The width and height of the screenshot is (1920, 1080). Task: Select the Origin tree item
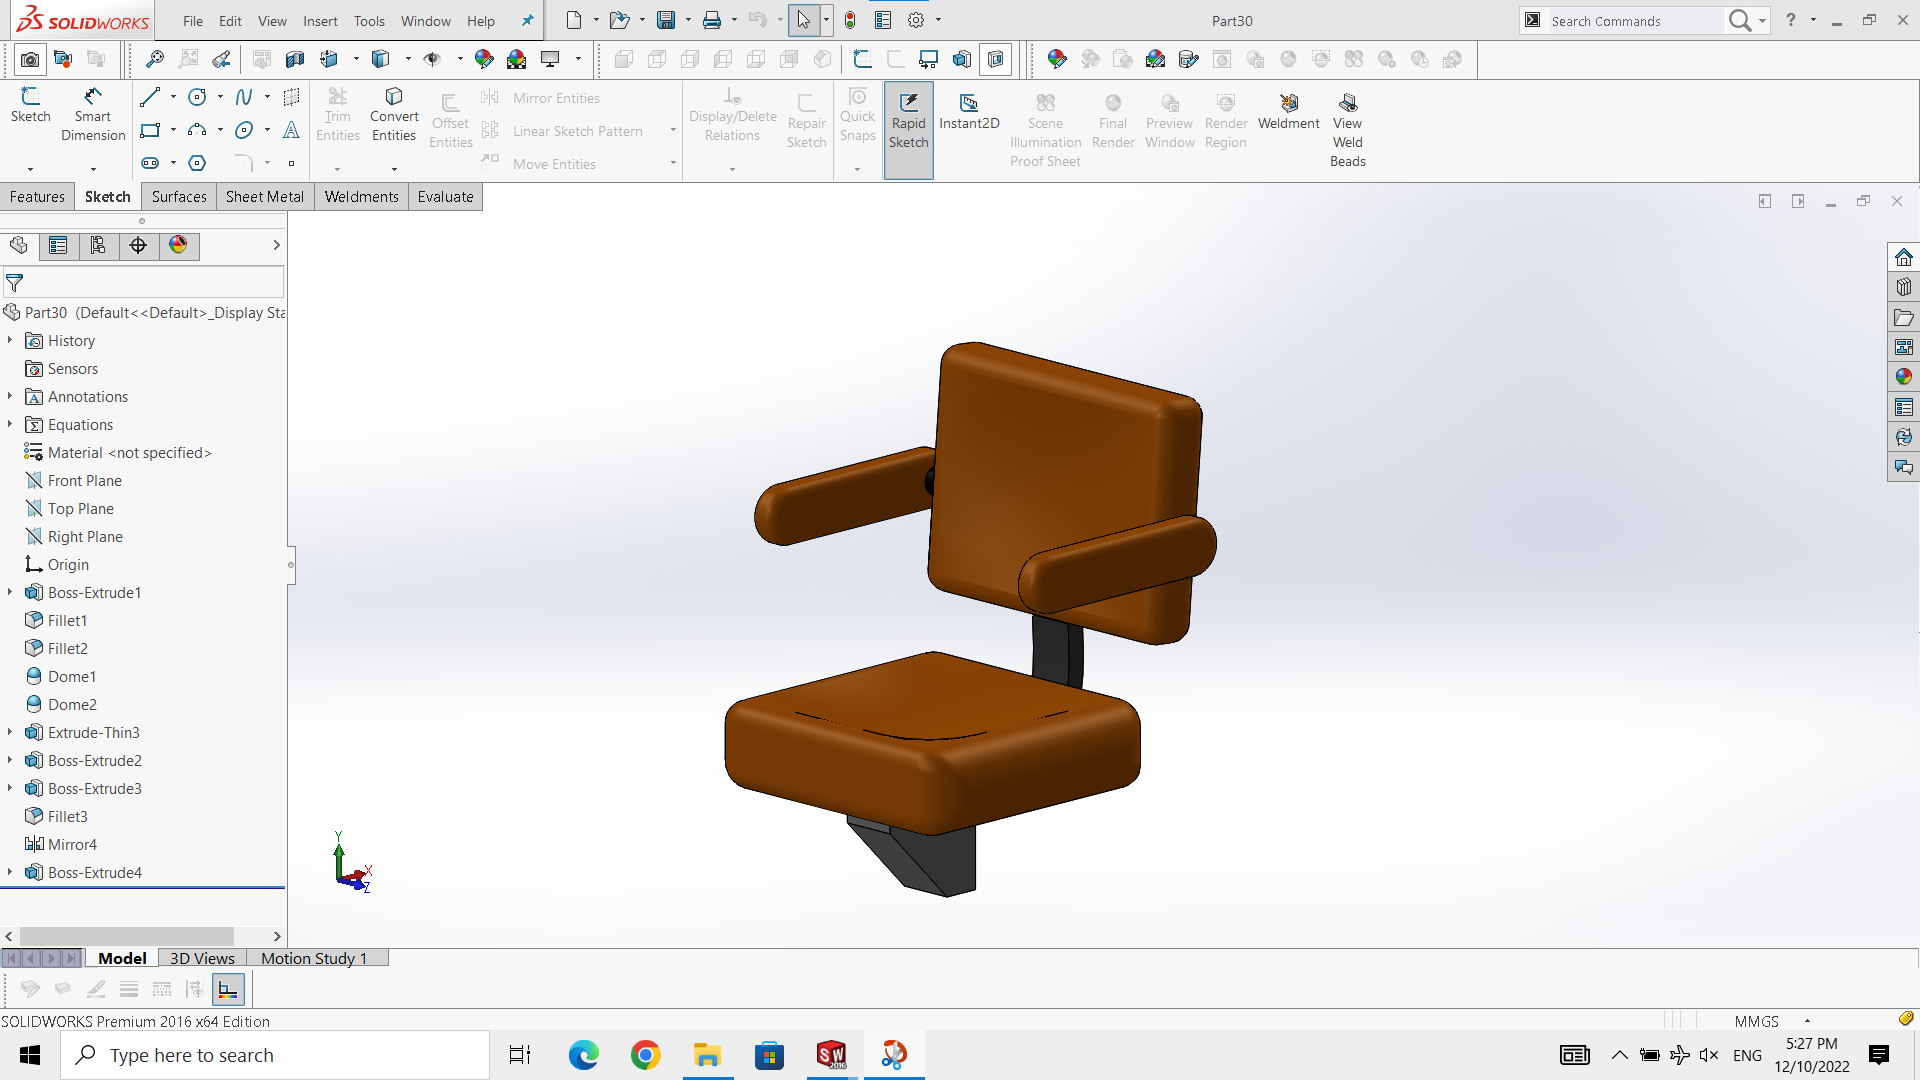[x=57, y=565]
